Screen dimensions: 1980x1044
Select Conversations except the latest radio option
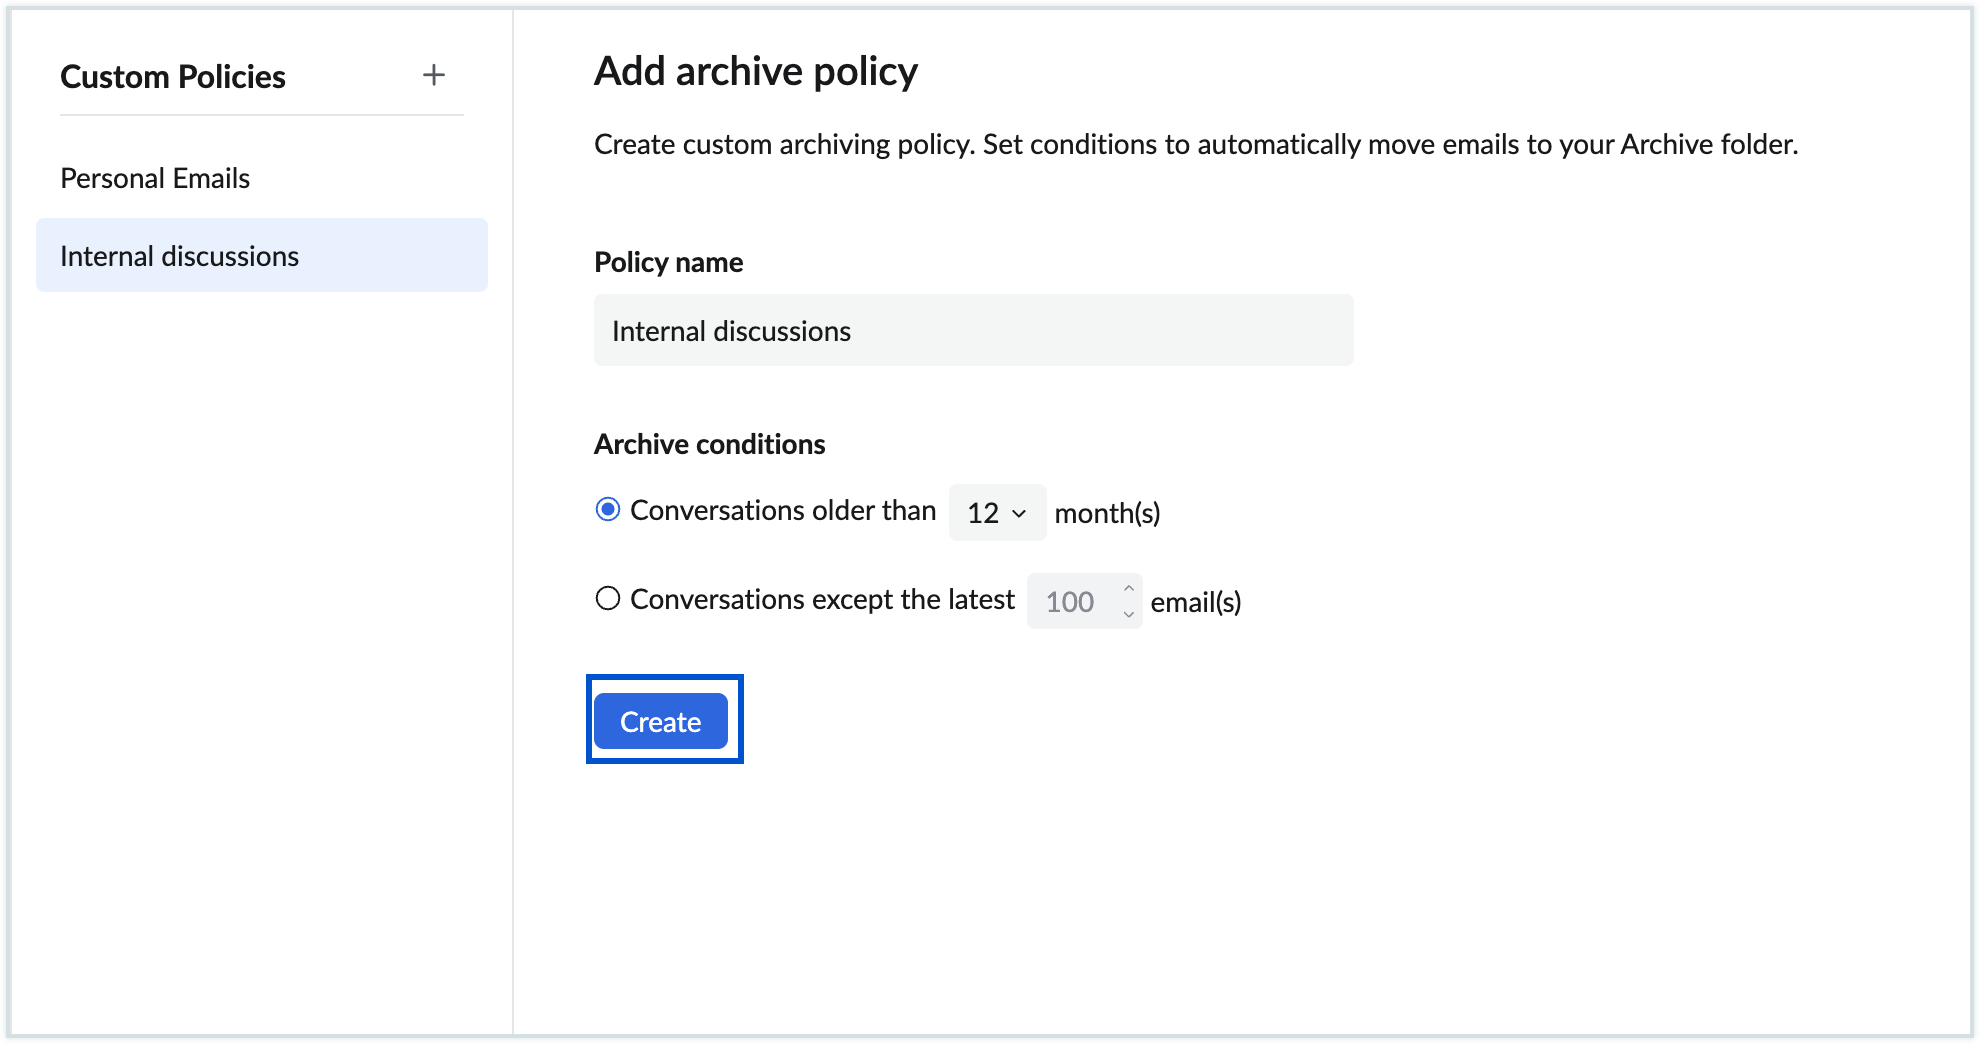(607, 598)
